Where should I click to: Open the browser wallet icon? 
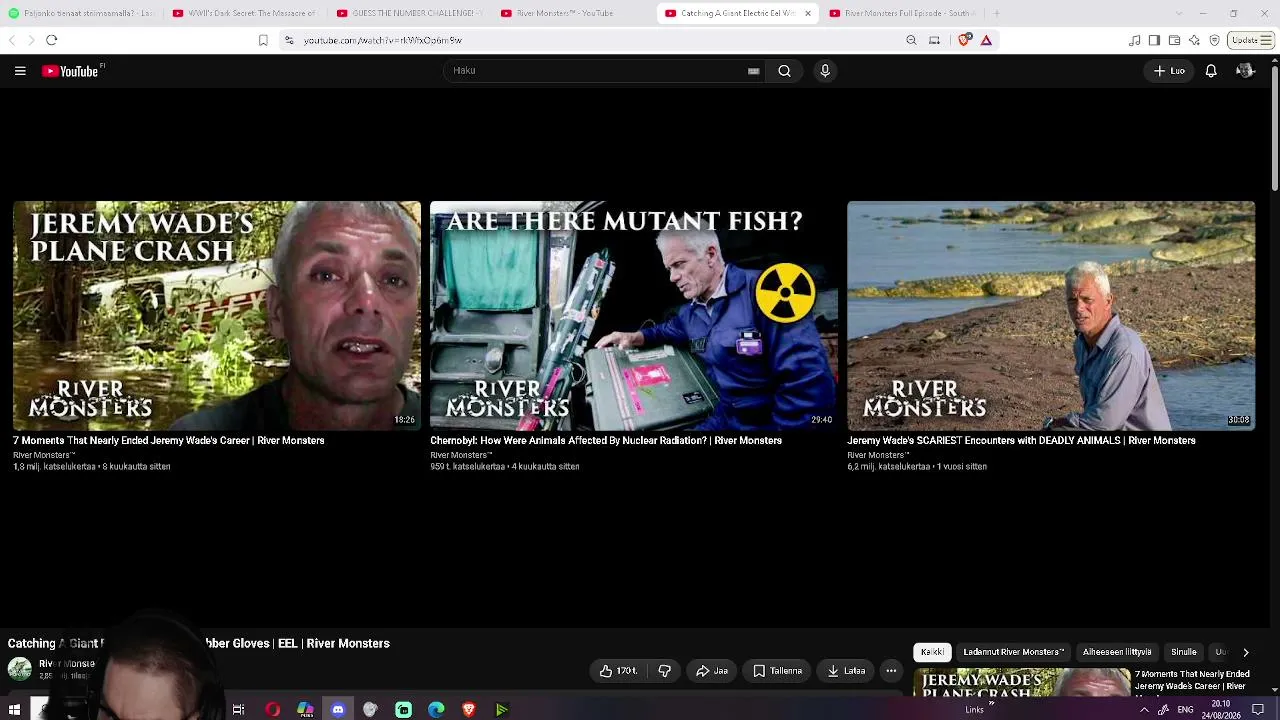(x=1174, y=40)
